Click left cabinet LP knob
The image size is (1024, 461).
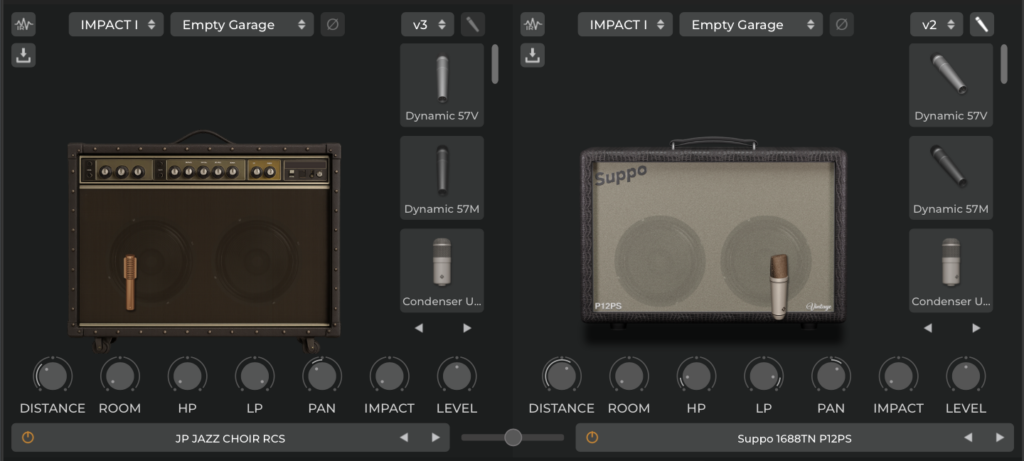[255, 376]
